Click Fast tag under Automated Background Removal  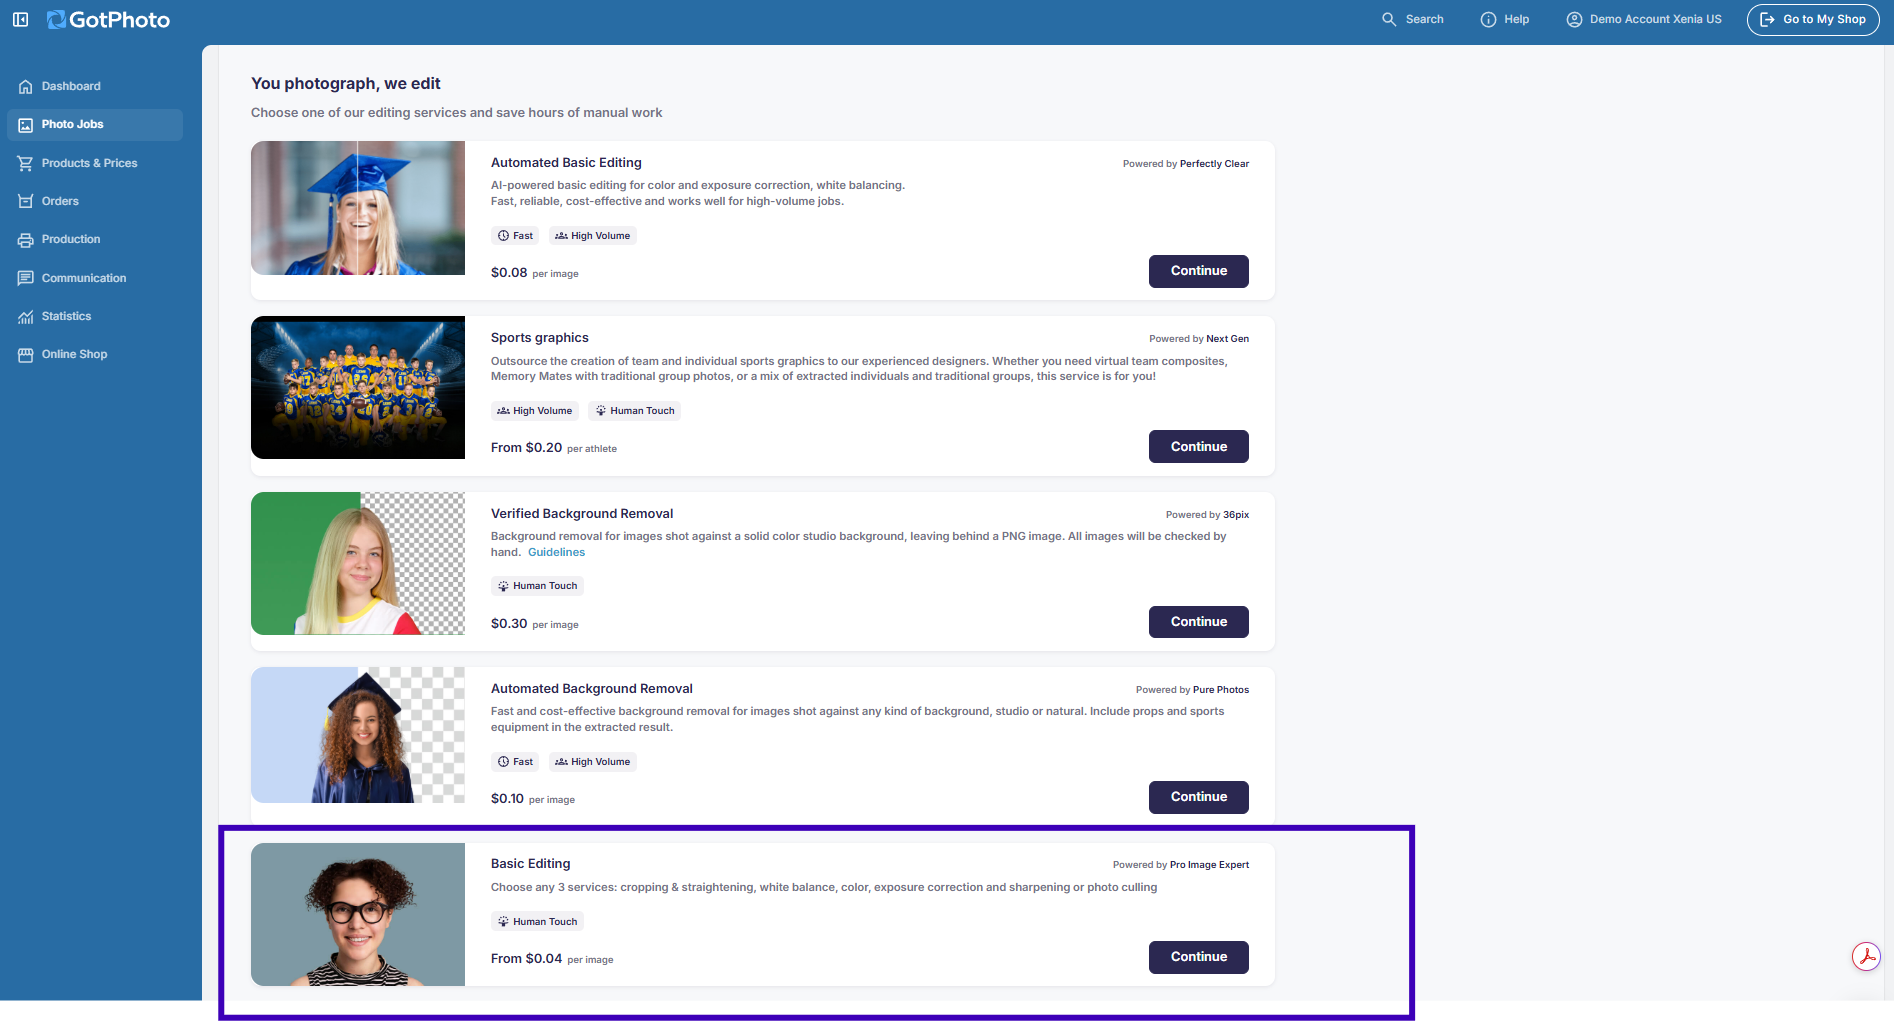[516, 762]
